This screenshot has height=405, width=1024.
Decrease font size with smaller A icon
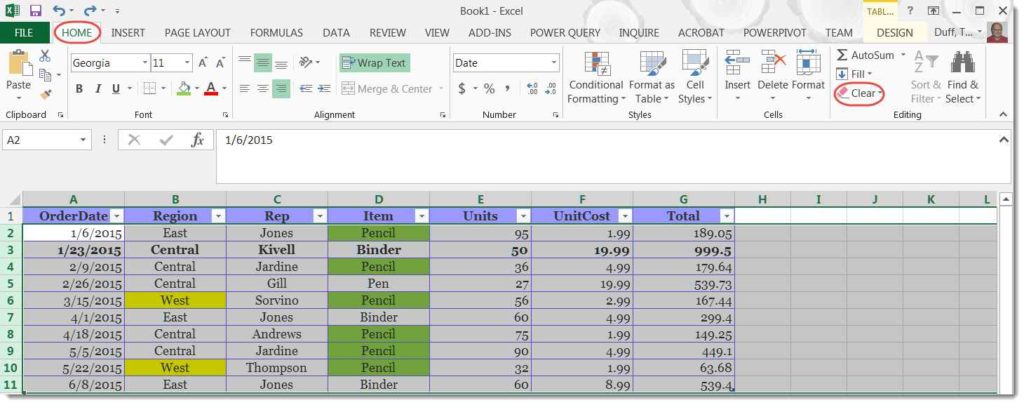(x=220, y=63)
